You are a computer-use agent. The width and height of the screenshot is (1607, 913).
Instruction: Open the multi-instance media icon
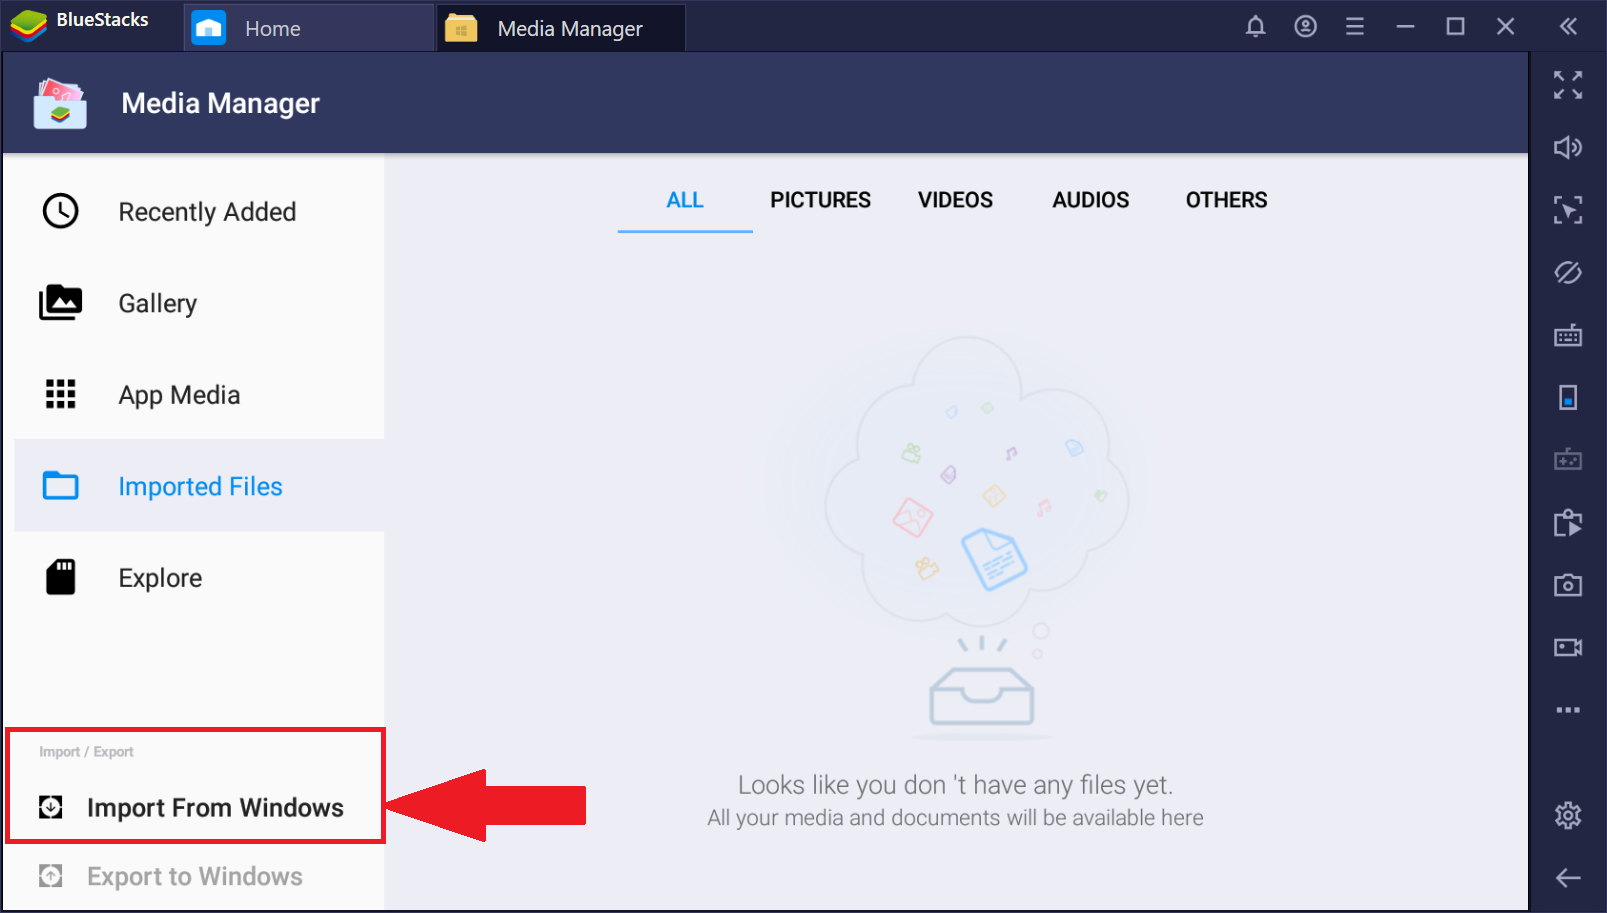coord(1568,523)
